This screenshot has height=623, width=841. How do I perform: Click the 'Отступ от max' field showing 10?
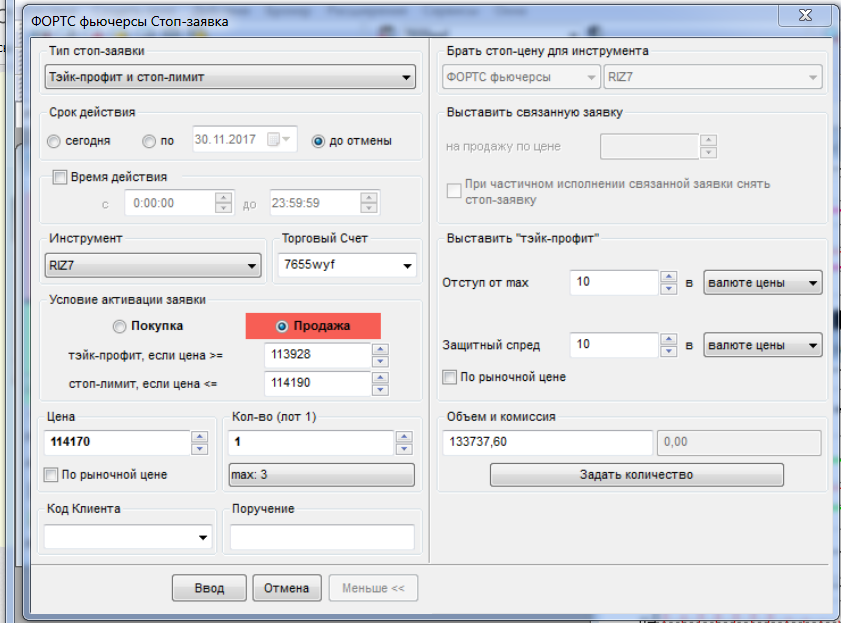(x=614, y=283)
